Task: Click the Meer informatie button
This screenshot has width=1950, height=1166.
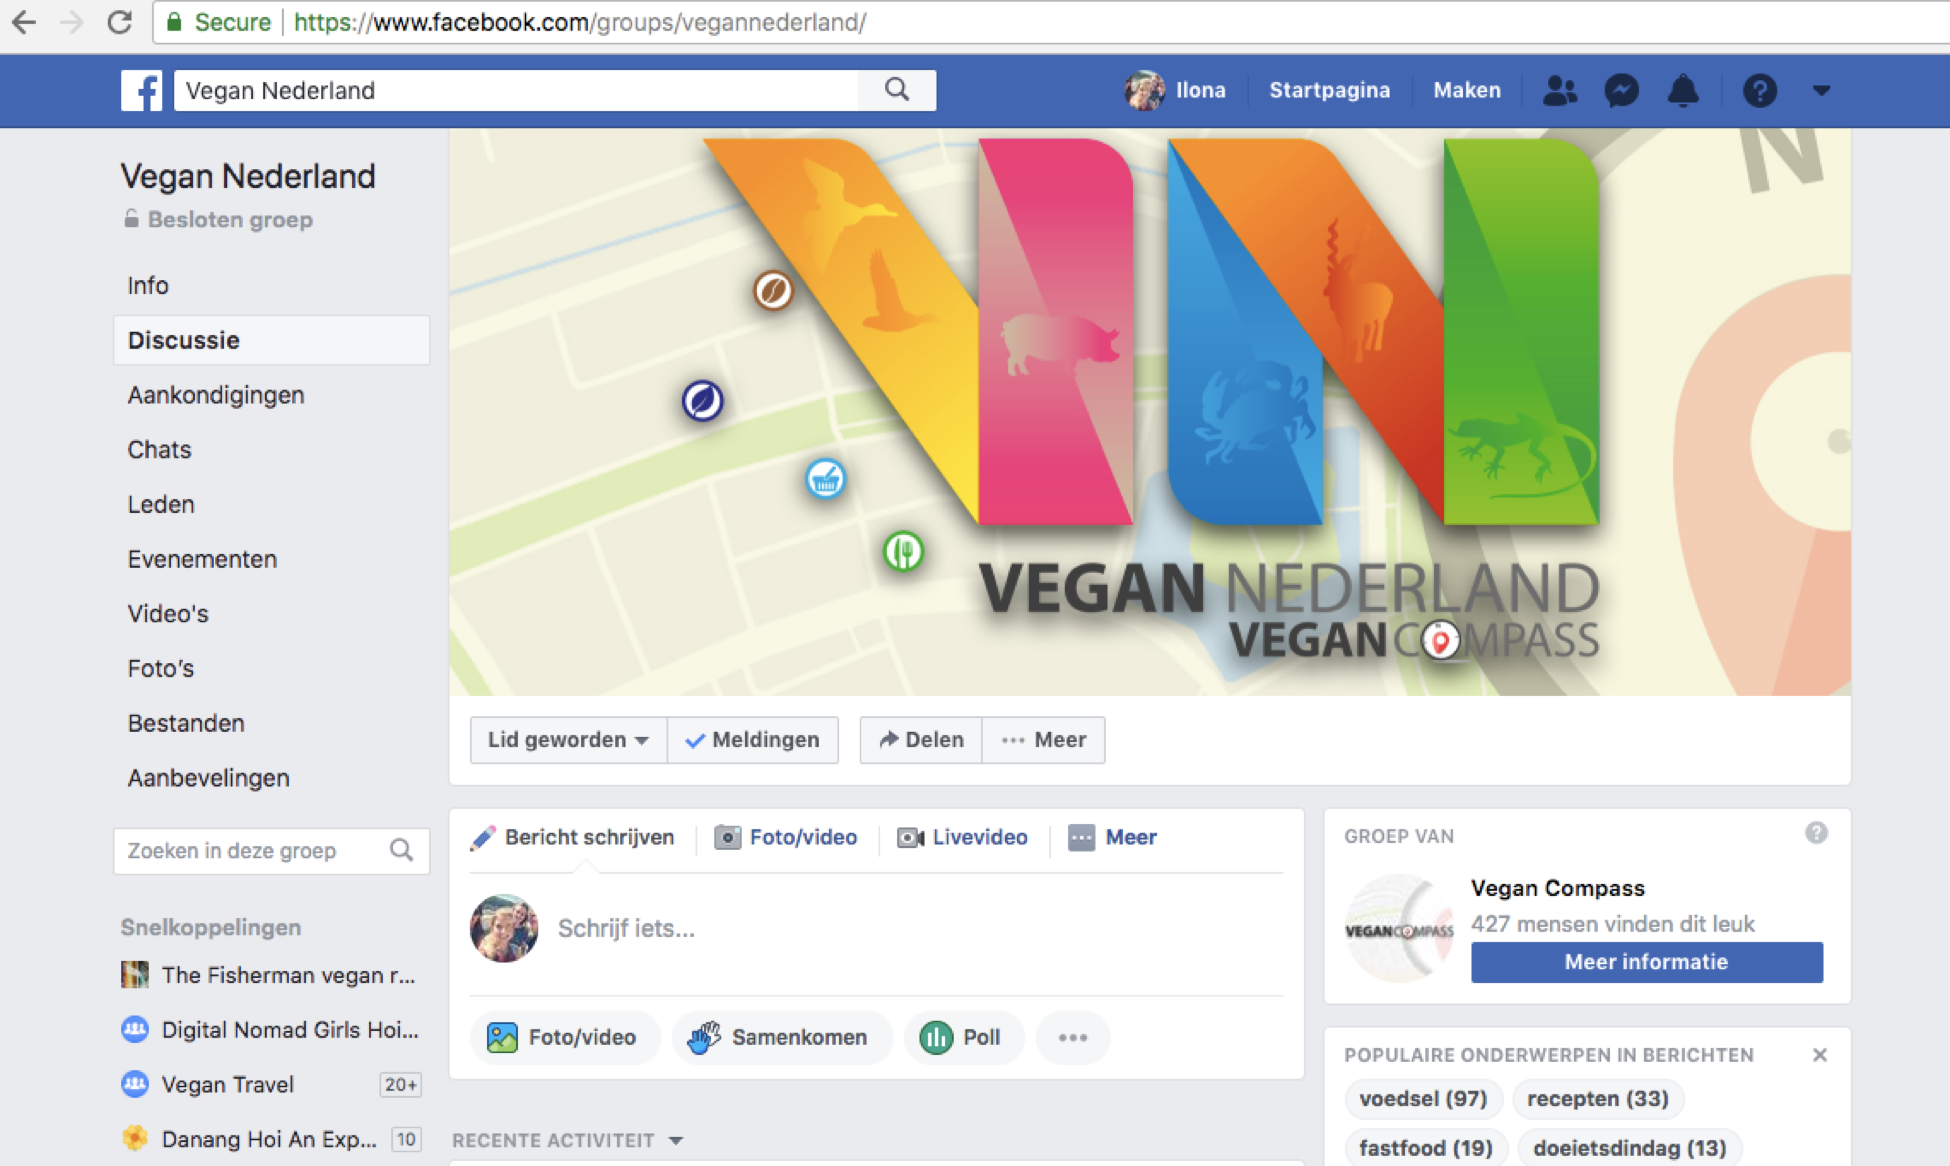Action: click(x=1646, y=962)
